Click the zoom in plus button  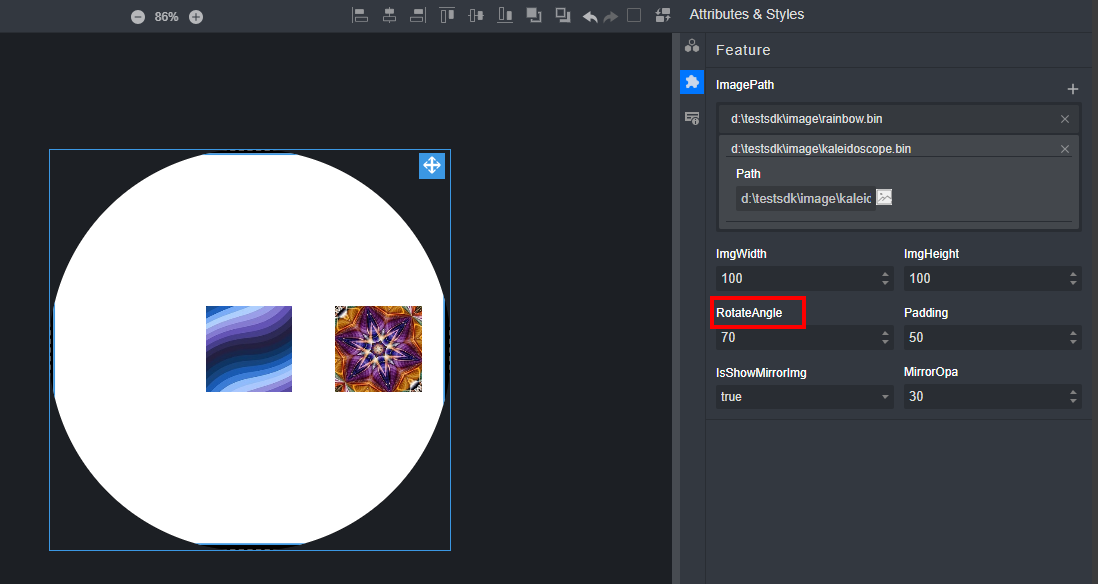[196, 17]
